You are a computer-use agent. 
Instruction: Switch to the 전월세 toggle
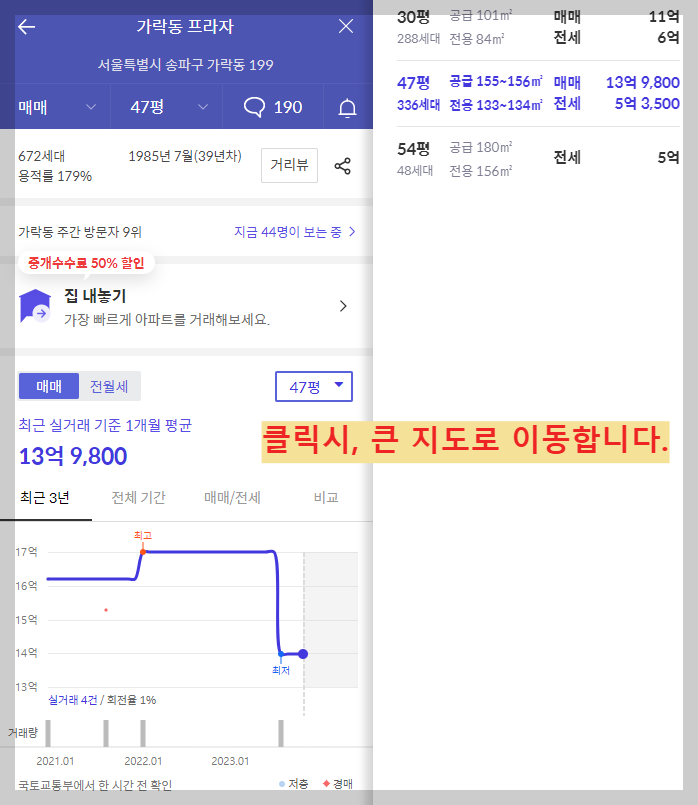109,386
